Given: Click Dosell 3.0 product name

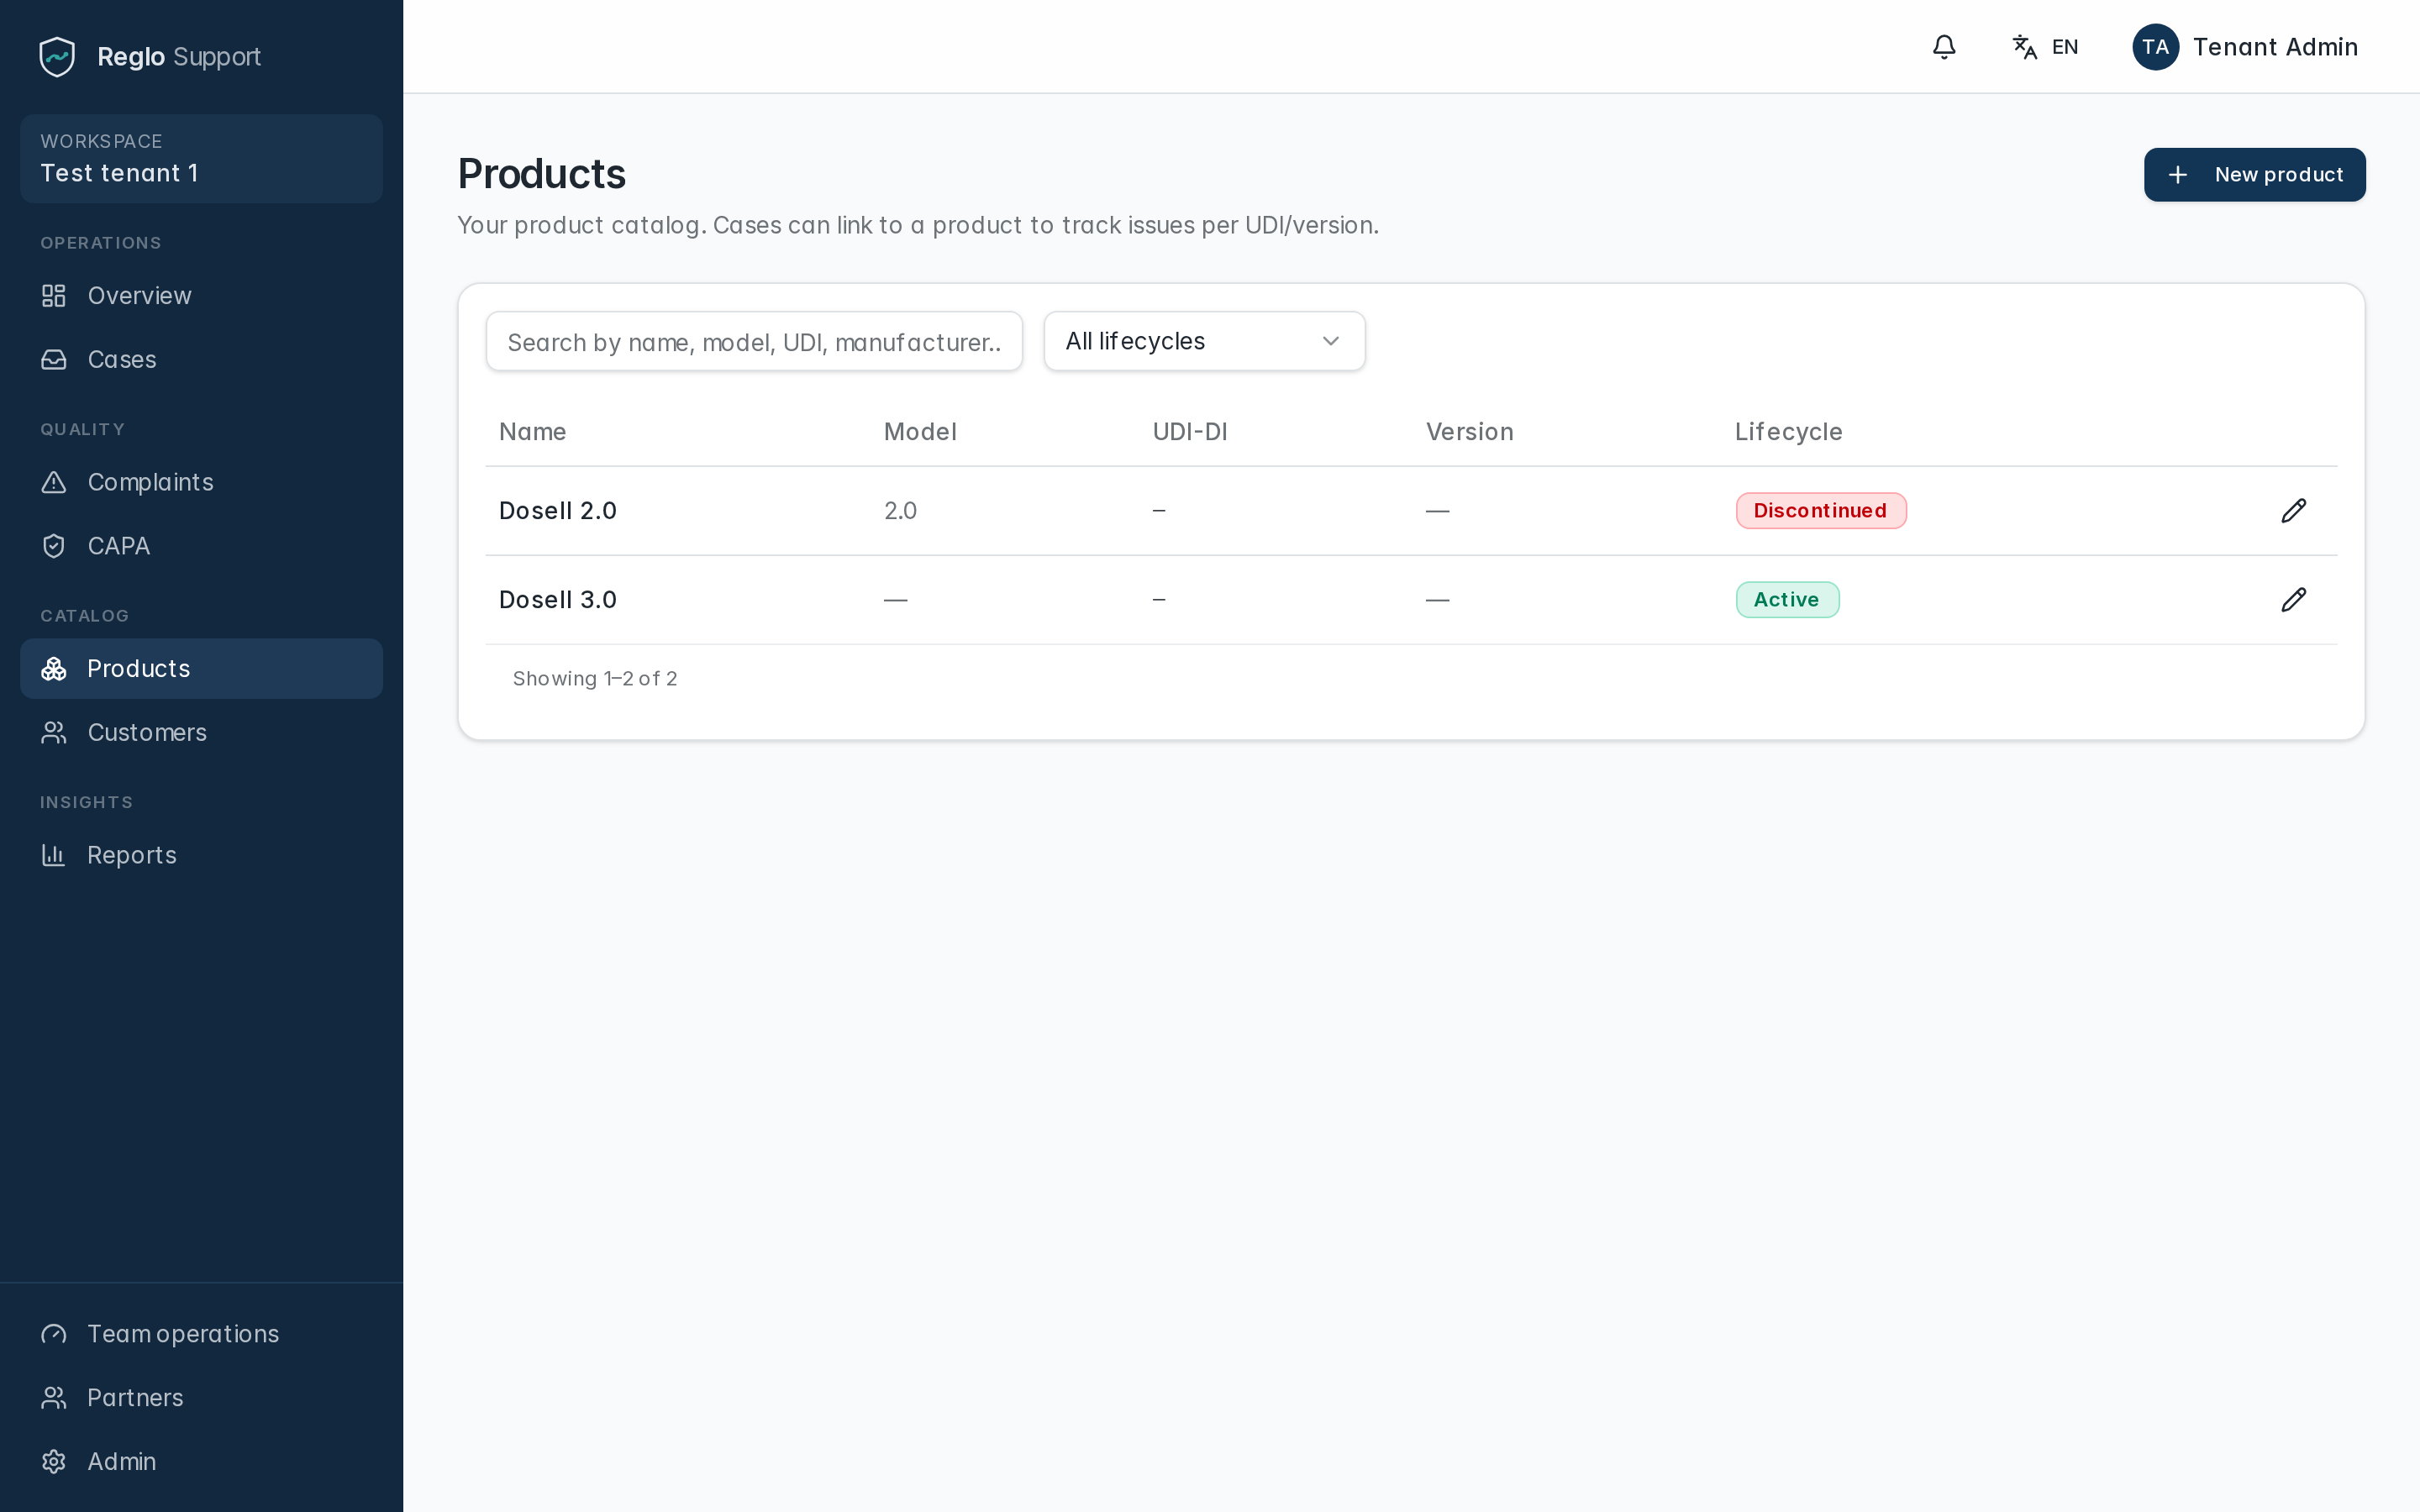Looking at the screenshot, I should click(558, 600).
